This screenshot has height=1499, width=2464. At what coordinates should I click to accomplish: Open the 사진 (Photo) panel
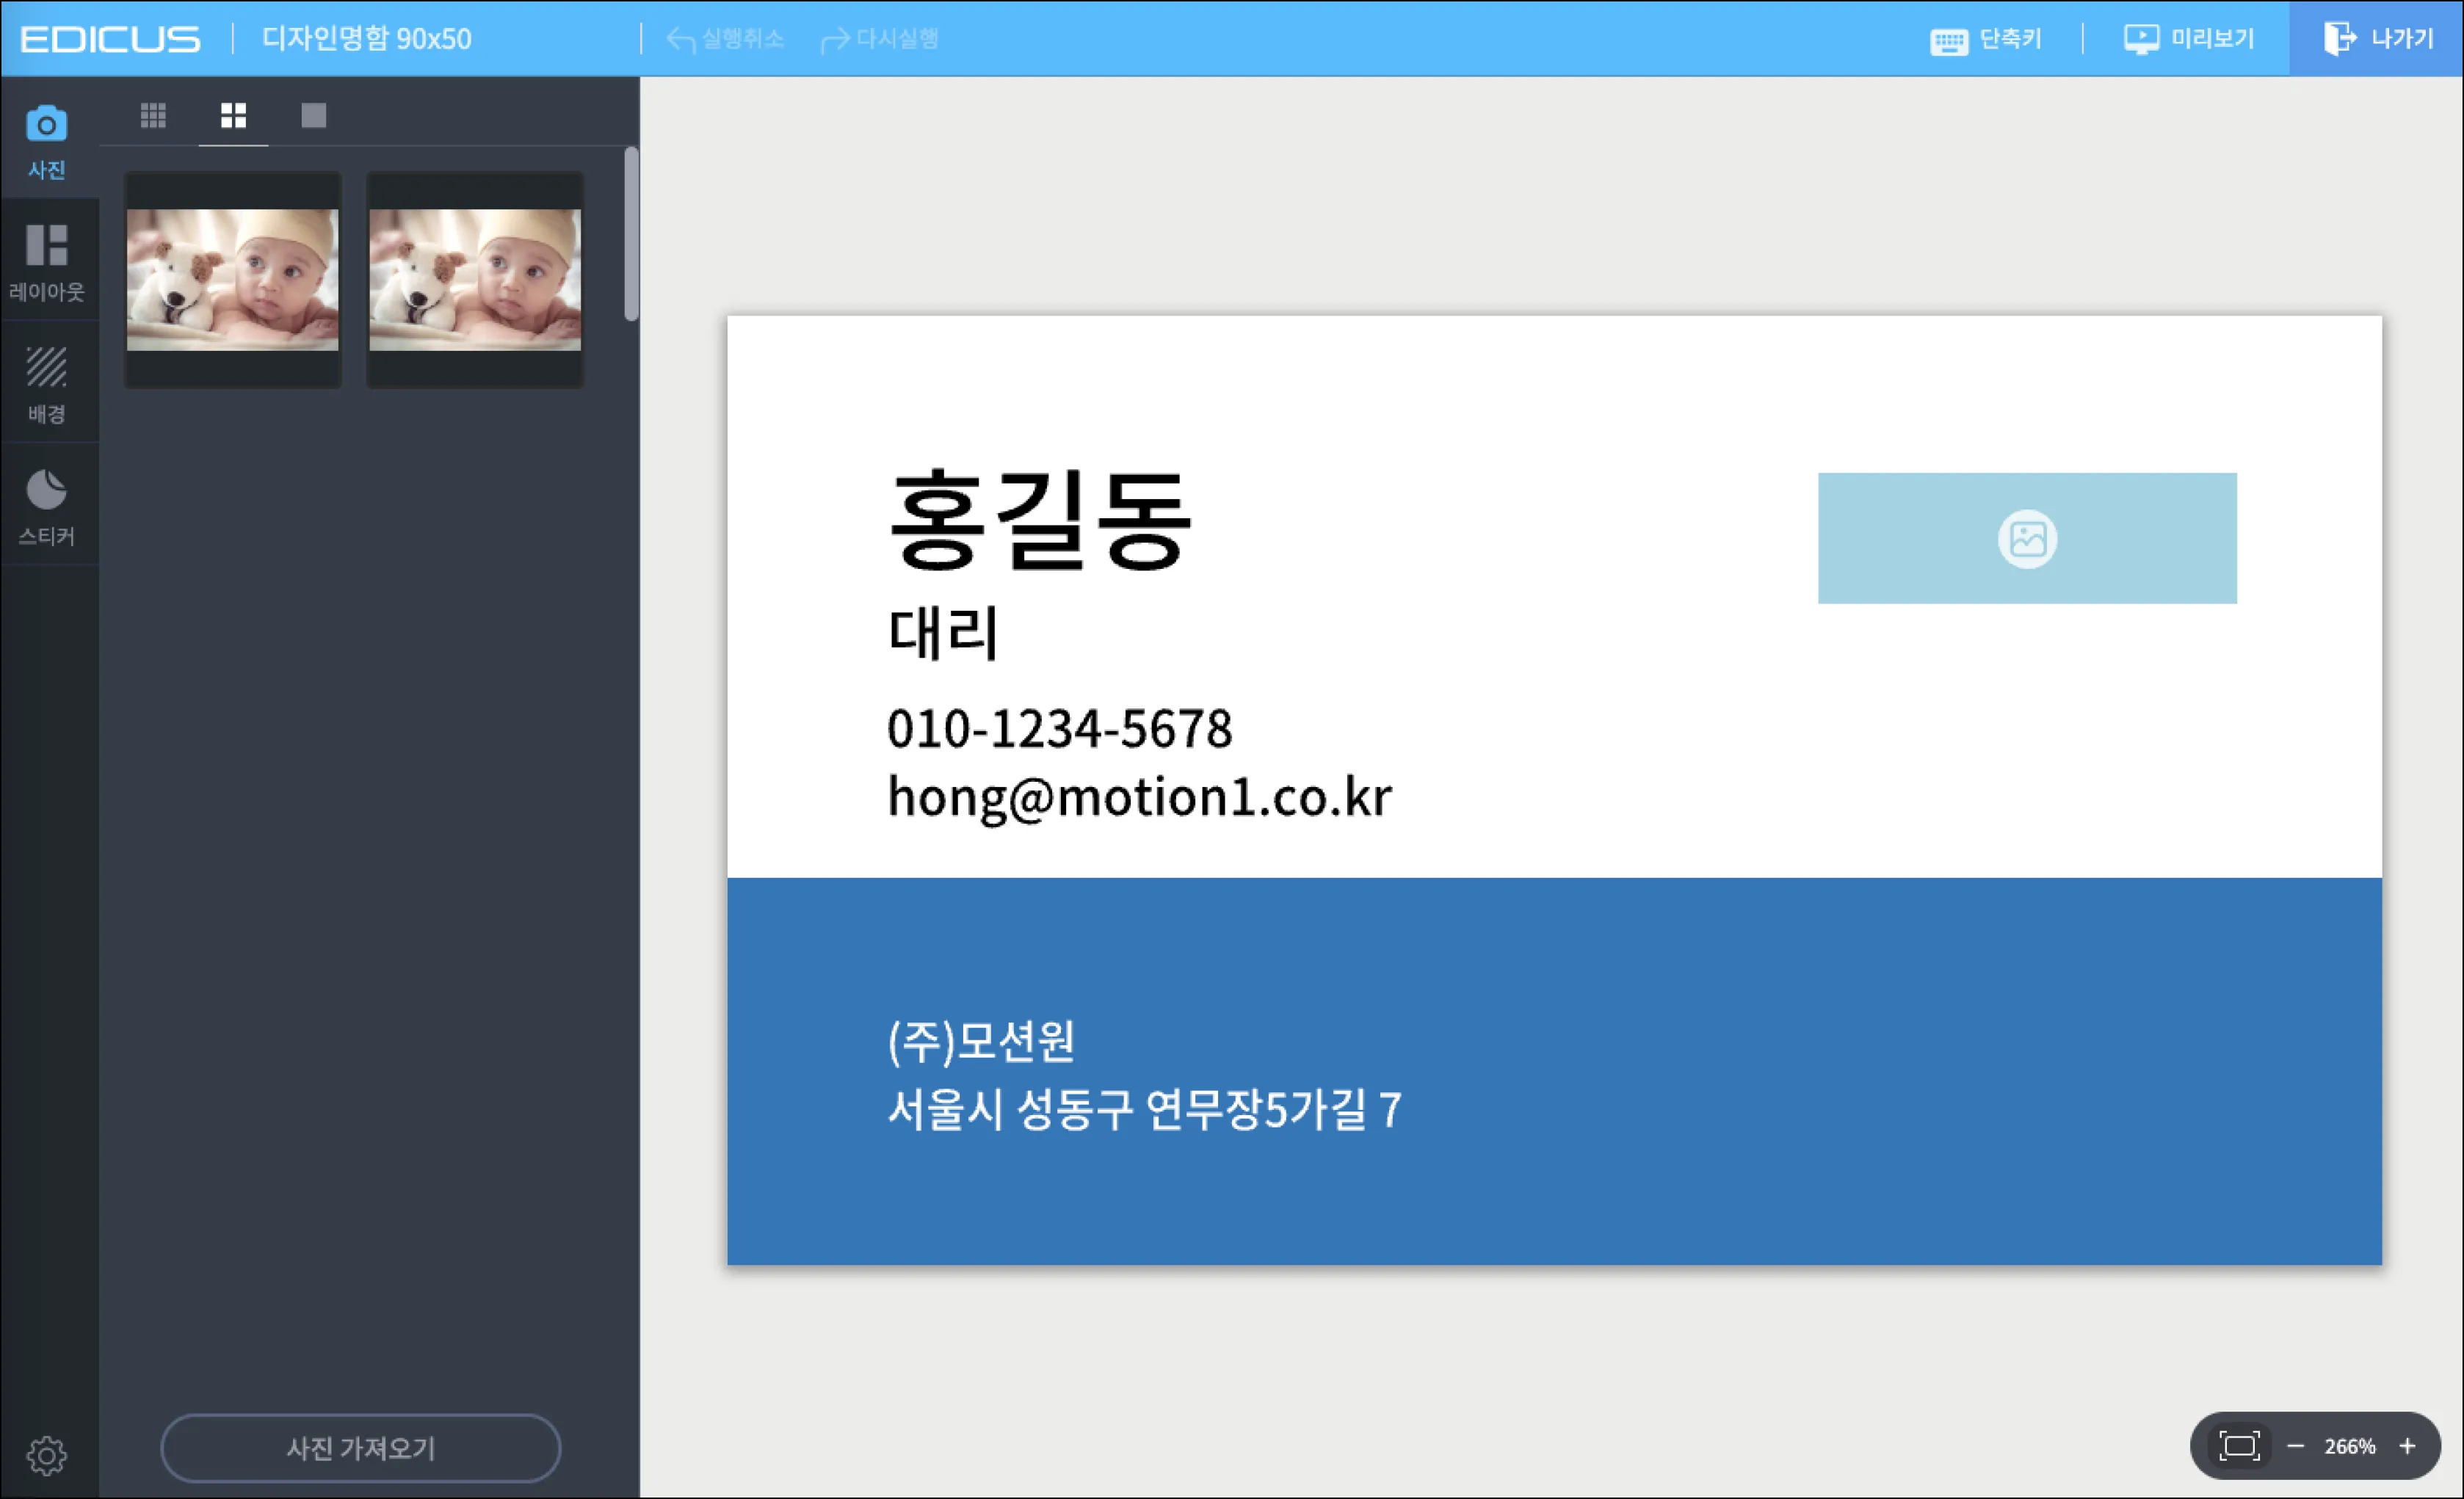coord(47,140)
